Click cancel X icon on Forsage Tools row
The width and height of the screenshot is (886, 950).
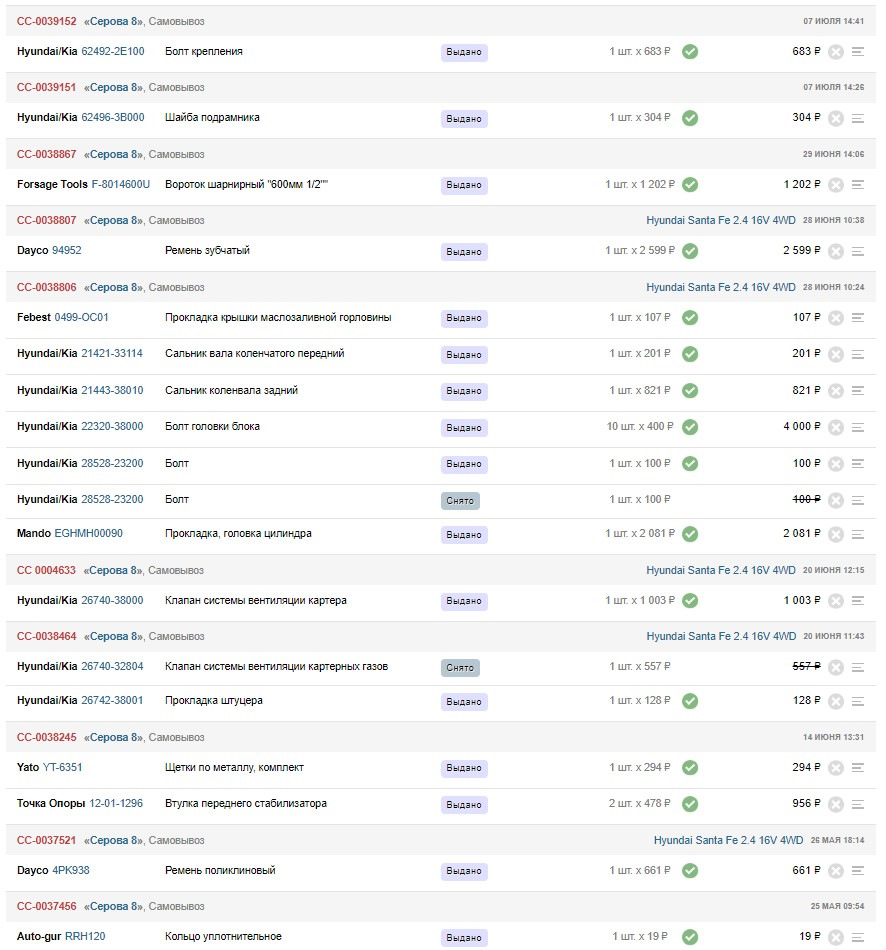pos(836,185)
